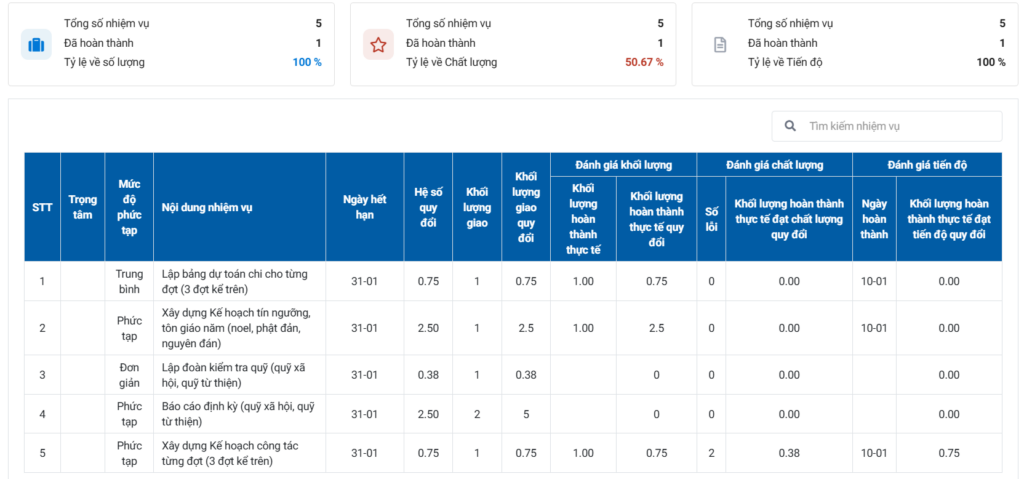Select task 'Báo cáo định kỳ'
This screenshot has height=479, width=1024.
[238, 414]
